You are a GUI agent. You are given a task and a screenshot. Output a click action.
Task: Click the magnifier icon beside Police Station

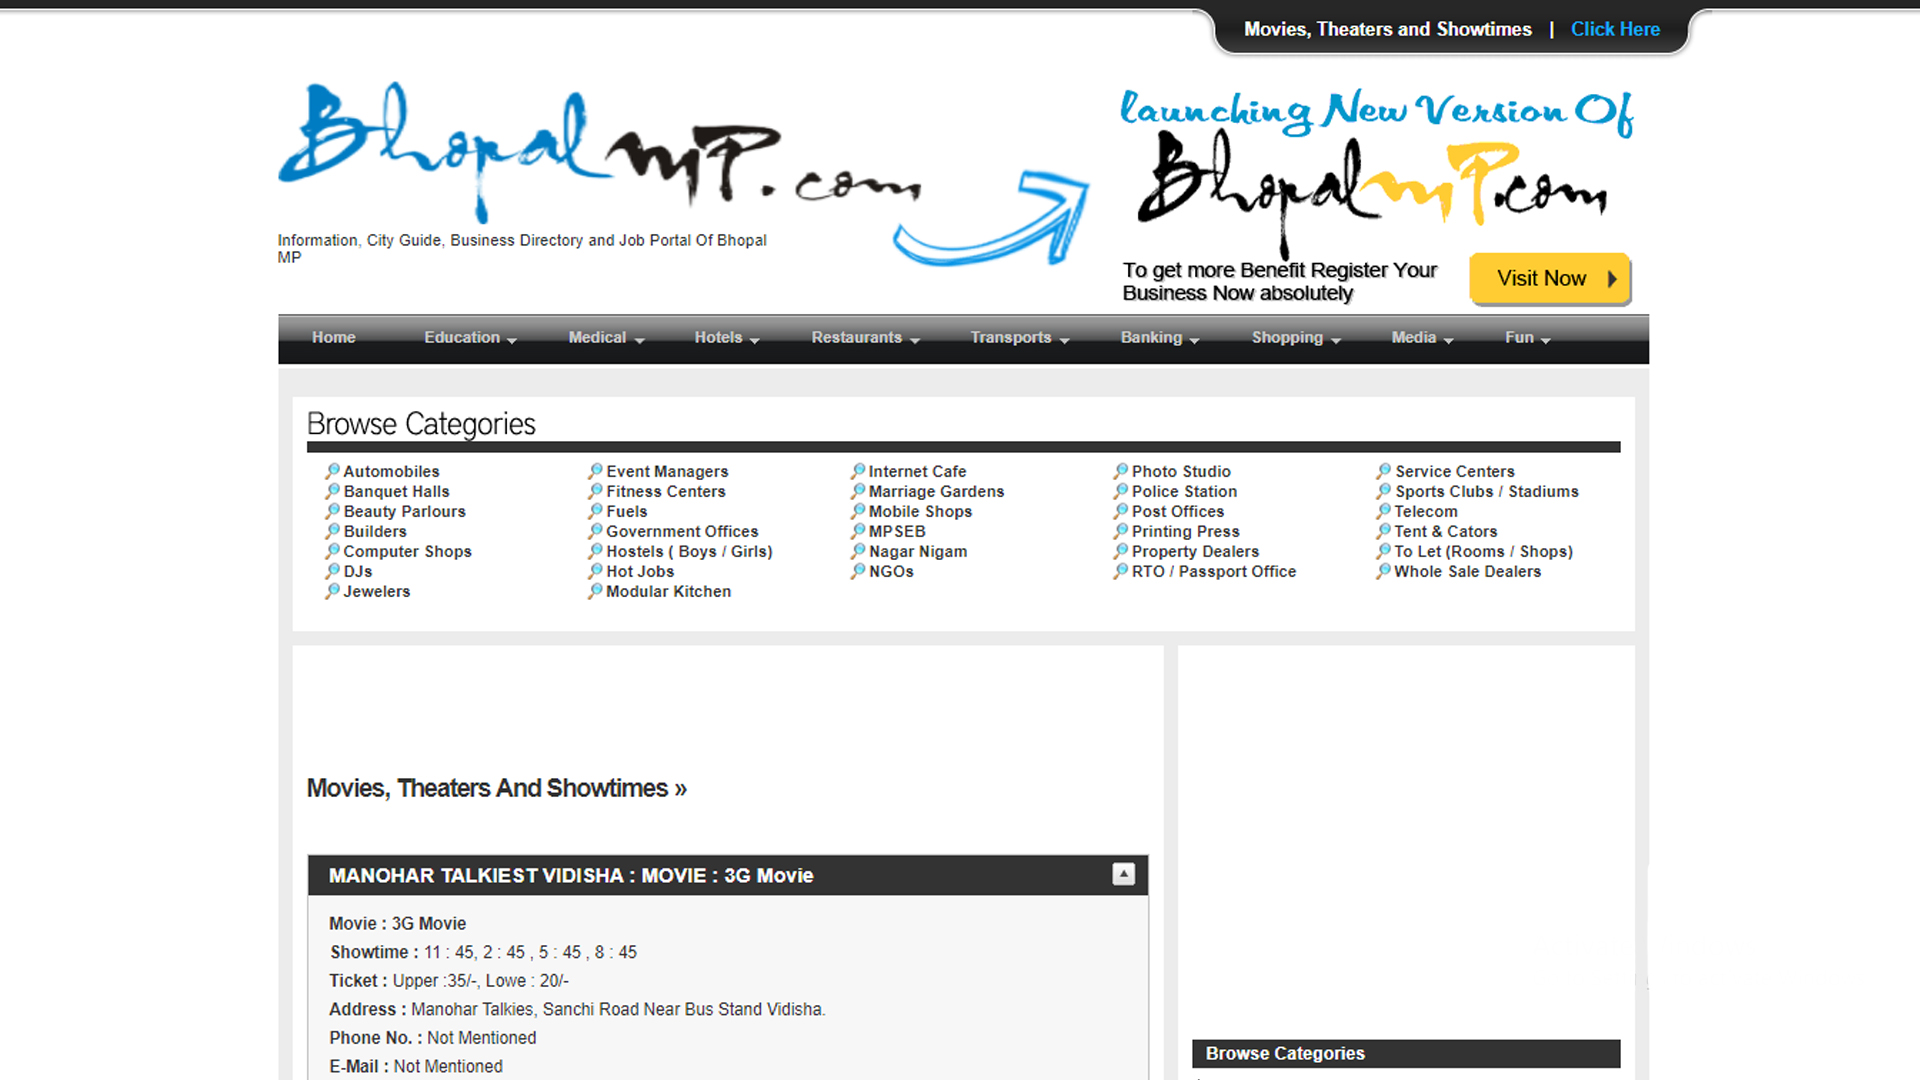[1121, 491]
